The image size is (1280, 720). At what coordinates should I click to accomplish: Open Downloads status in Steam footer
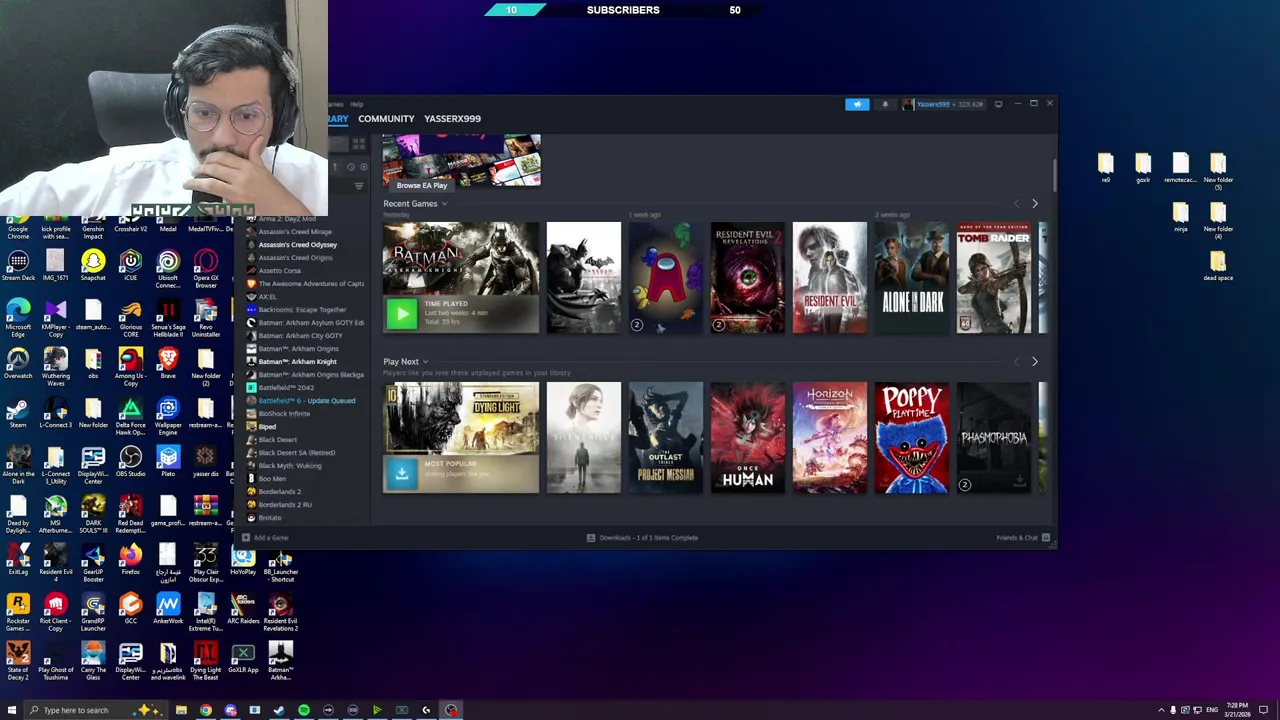tap(642, 538)
